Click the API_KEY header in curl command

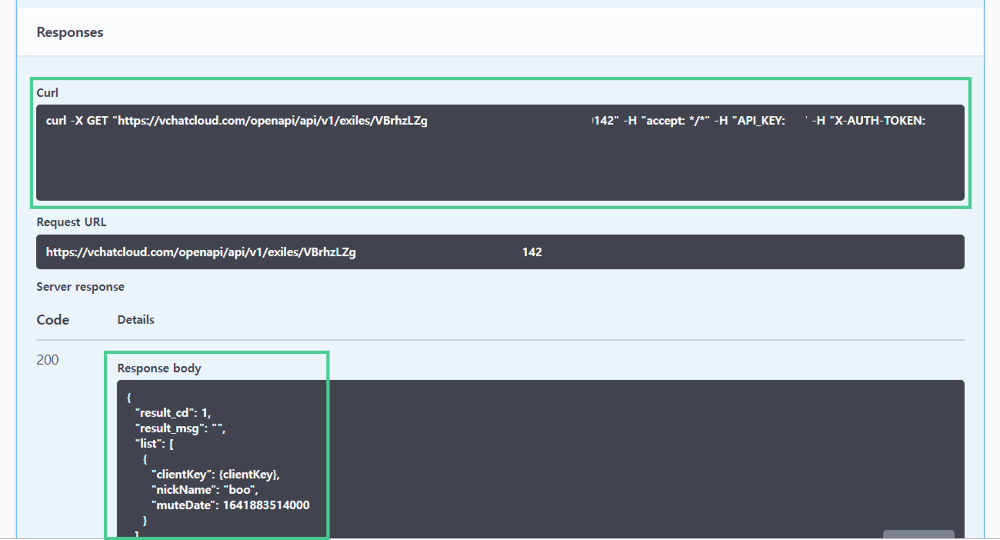pos(758,121)
